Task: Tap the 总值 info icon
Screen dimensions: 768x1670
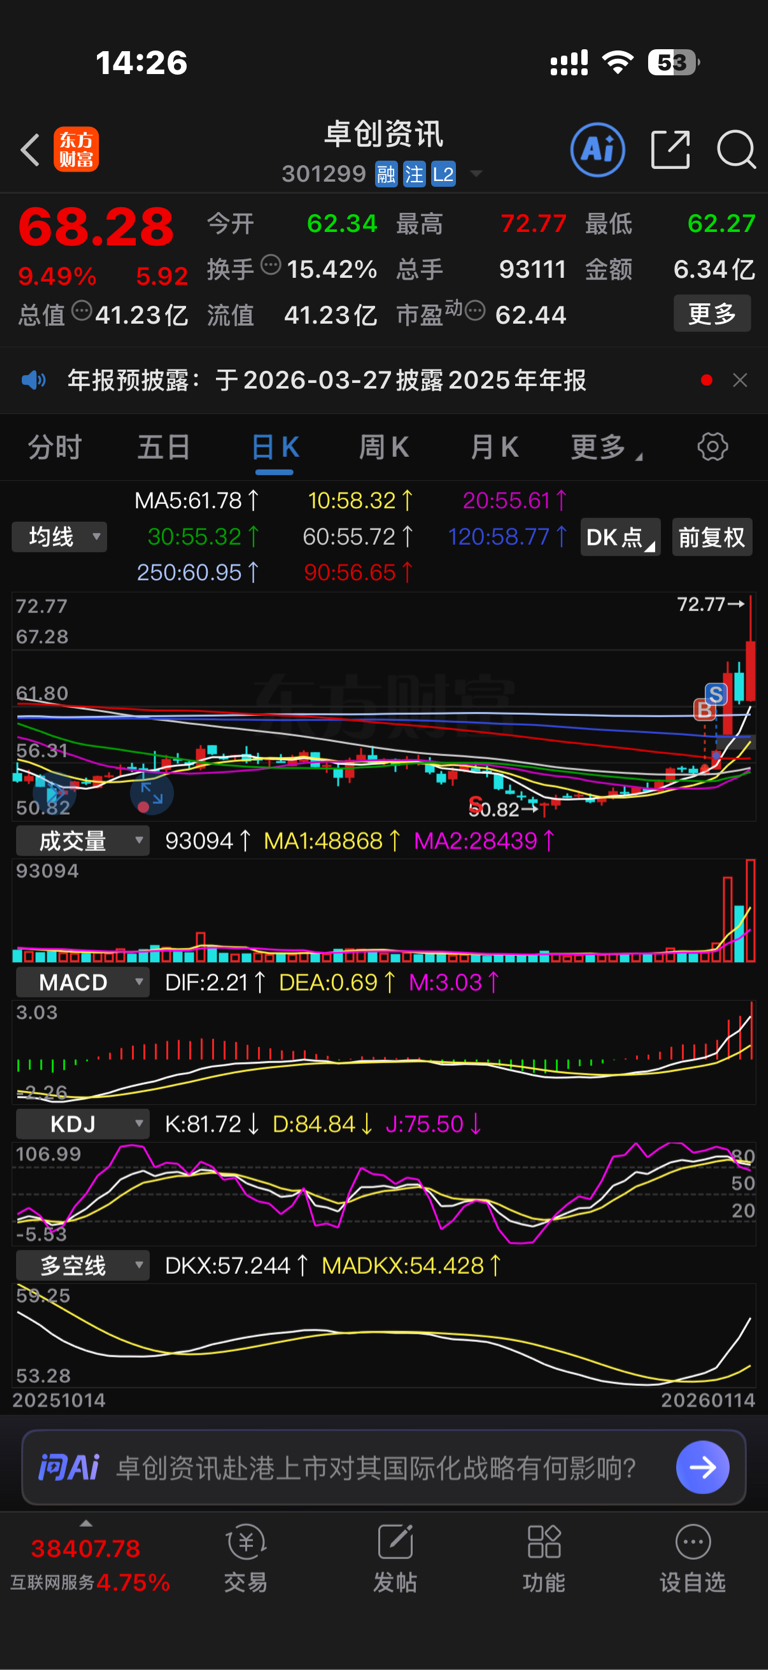Action: tap(82, 311)
